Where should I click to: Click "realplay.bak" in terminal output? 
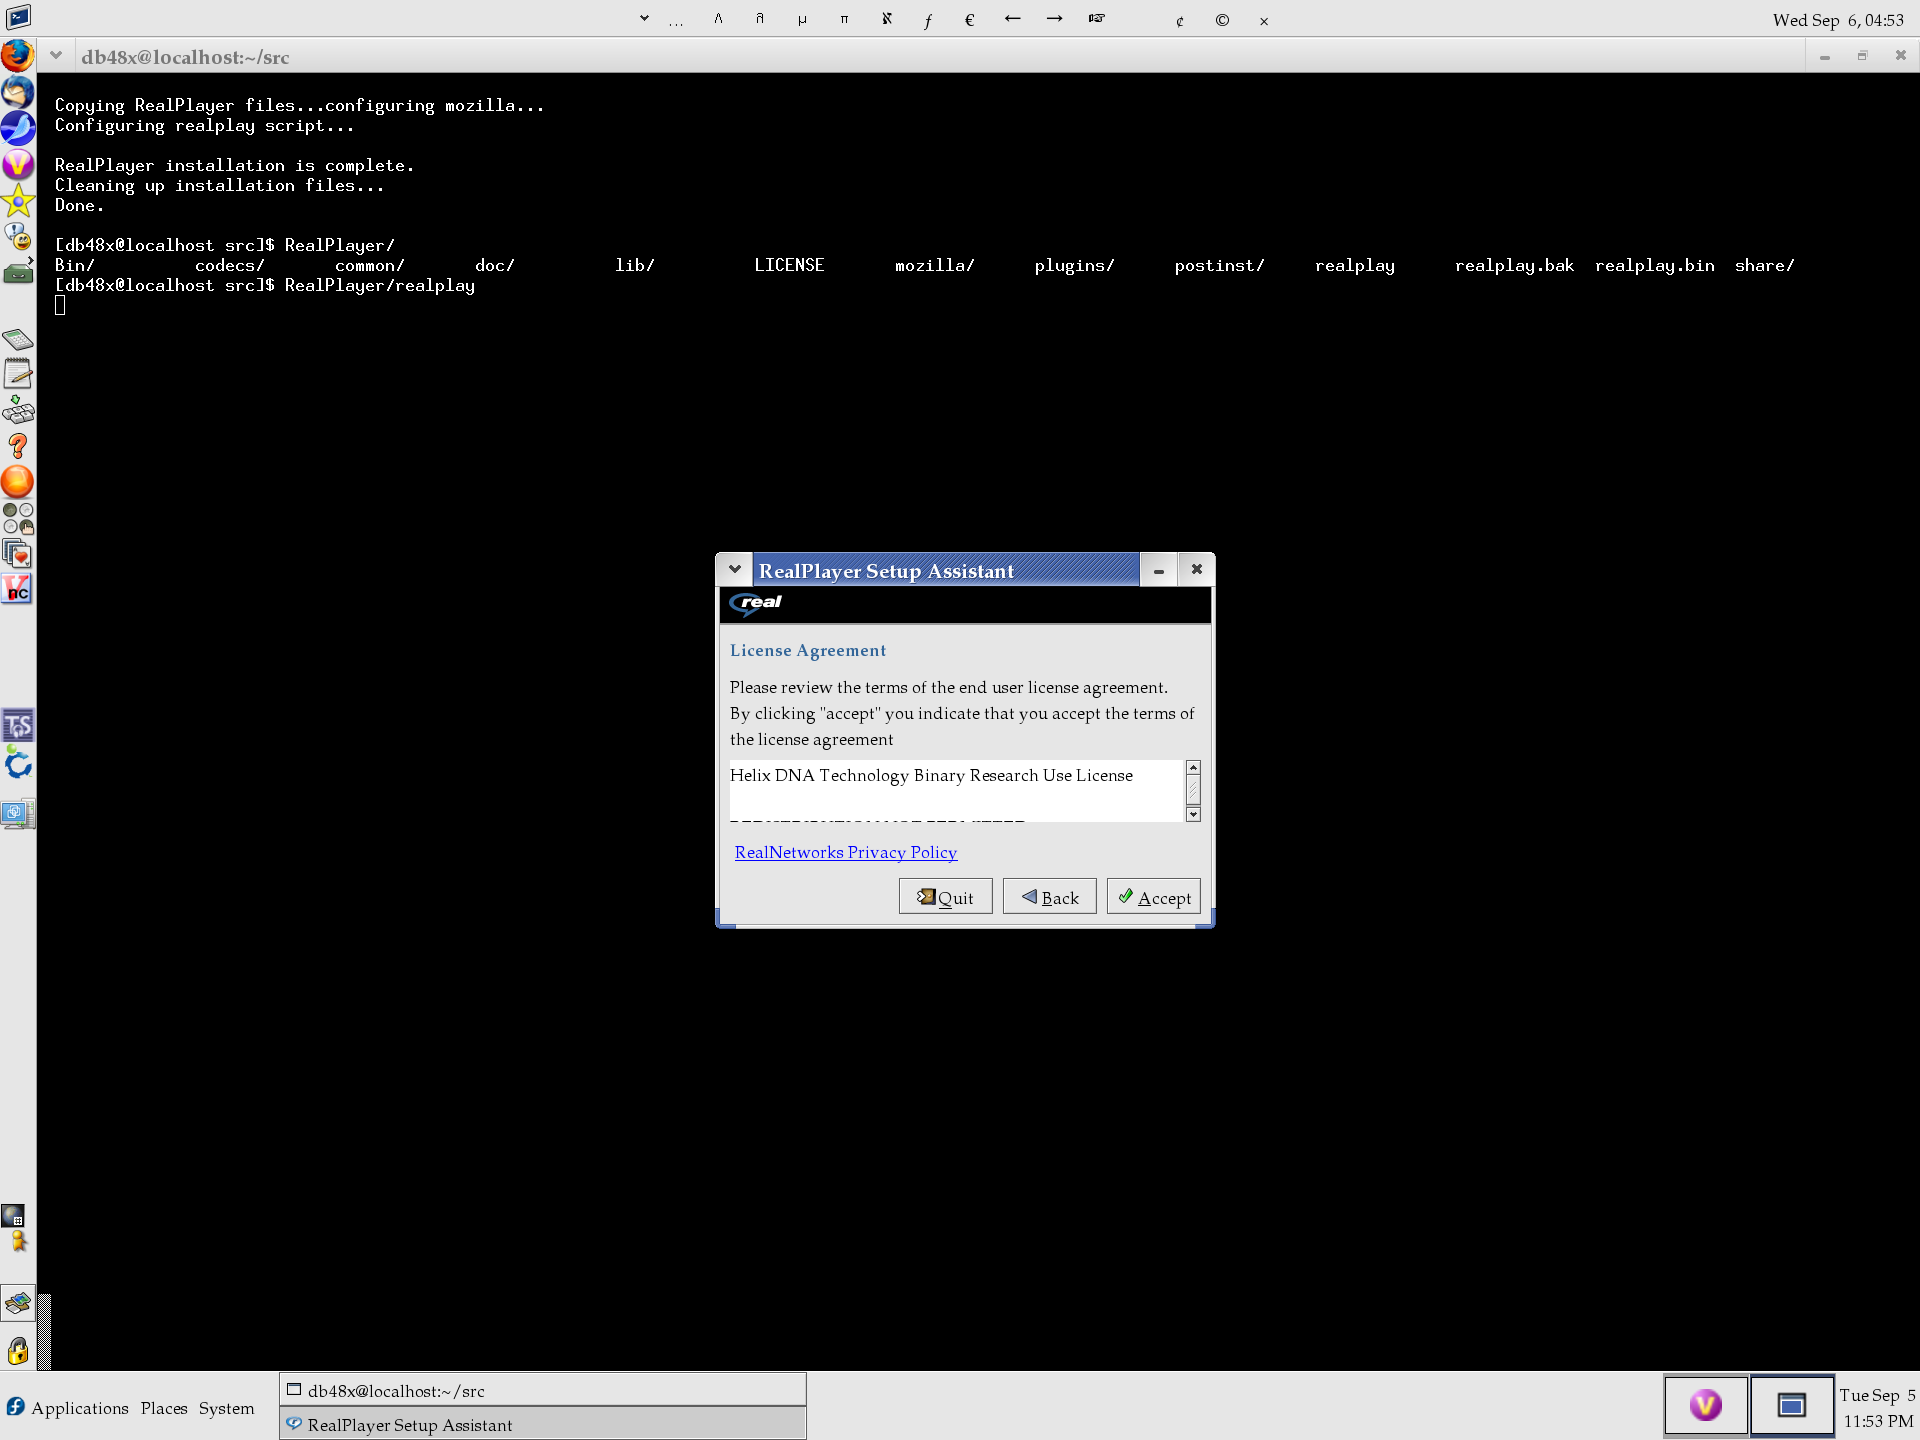coord(1514,265)
